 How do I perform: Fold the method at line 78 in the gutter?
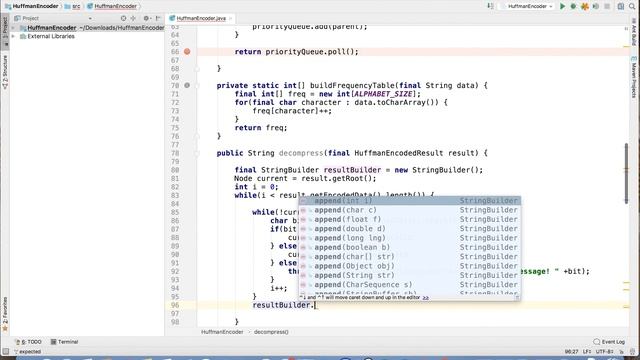197,153
